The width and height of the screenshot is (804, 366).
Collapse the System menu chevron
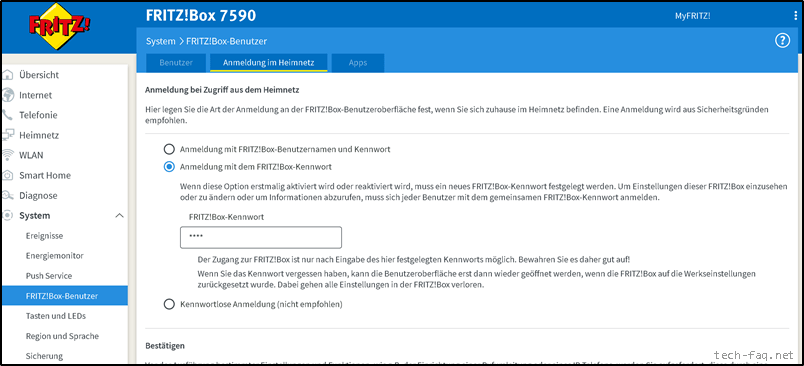(119, 216)
